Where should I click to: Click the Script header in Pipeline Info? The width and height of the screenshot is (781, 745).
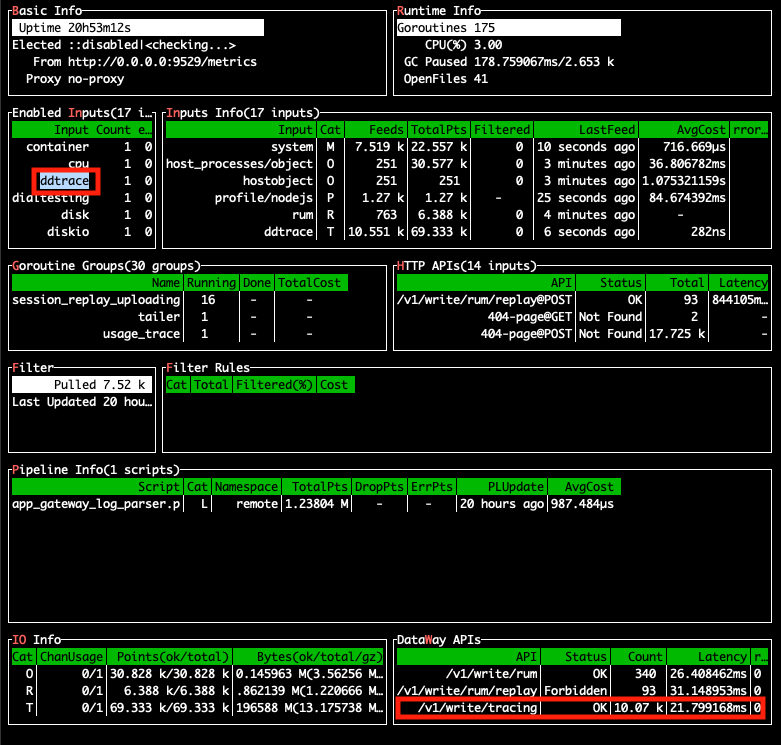(x=97, y=487)
